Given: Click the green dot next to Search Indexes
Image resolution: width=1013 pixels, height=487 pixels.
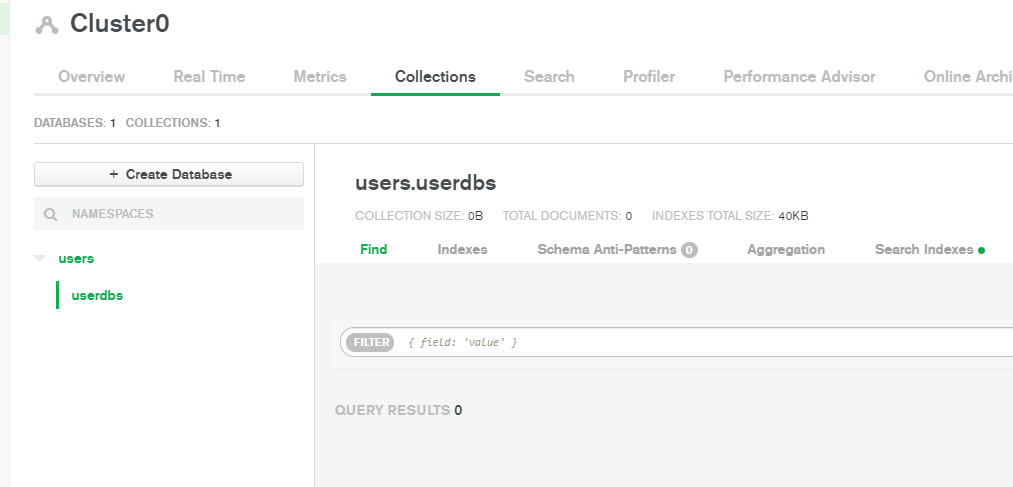Looking at the screenshot, I should click(x=981, y=251).
